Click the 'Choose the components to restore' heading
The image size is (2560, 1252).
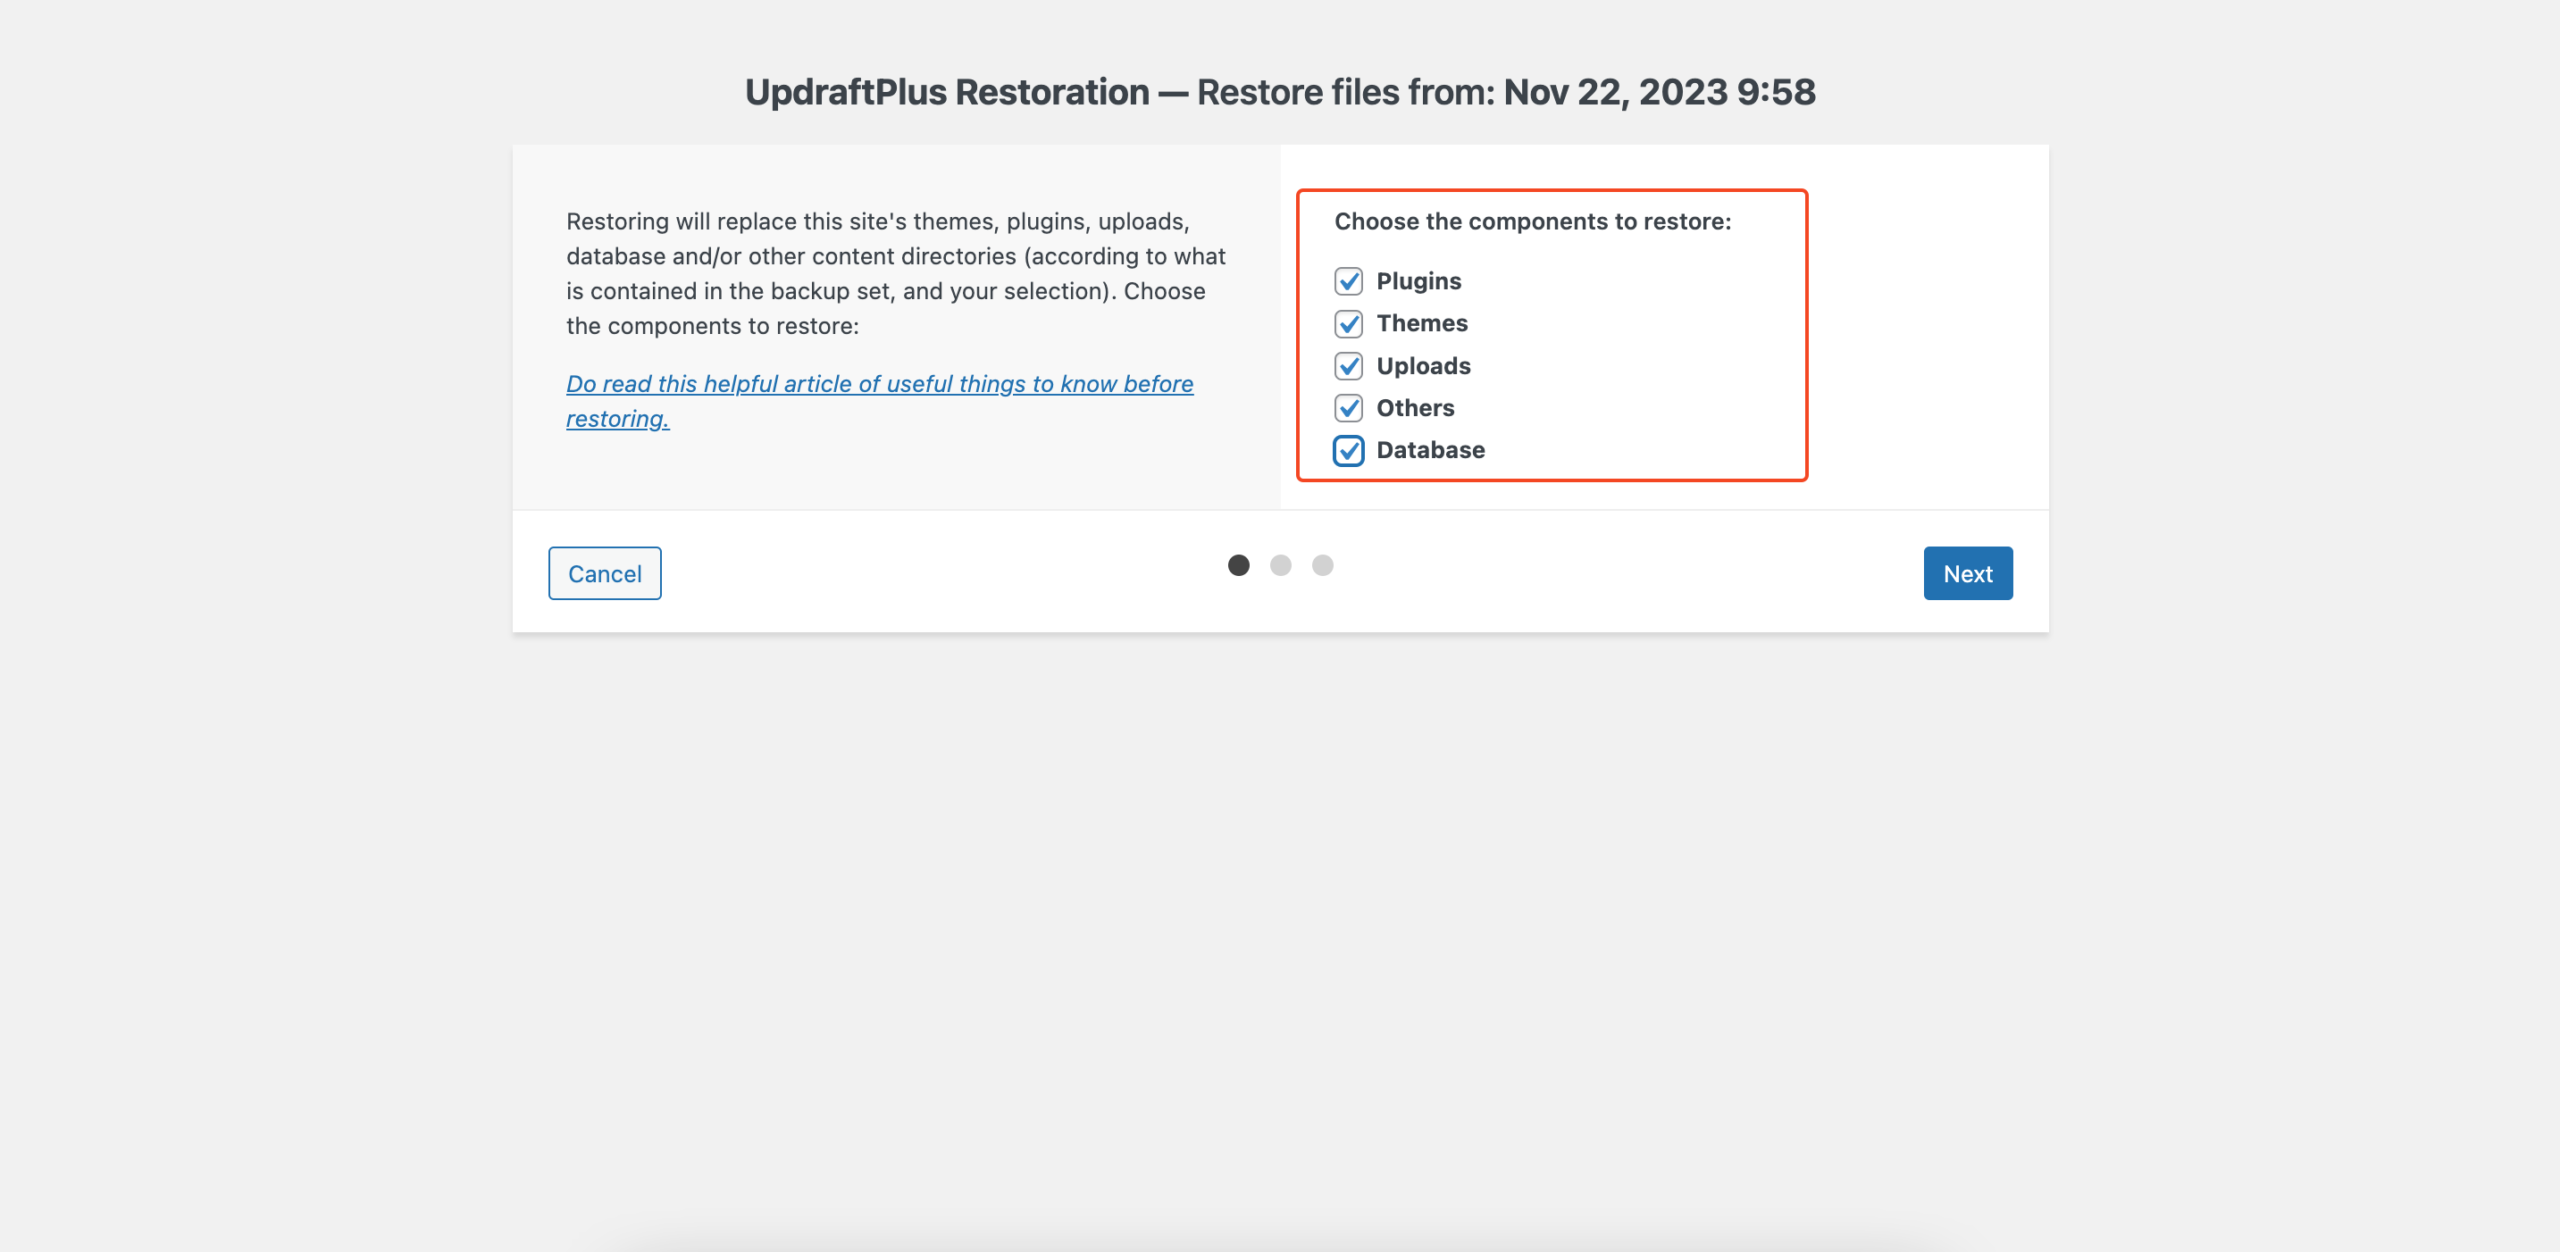[1532, 221]
